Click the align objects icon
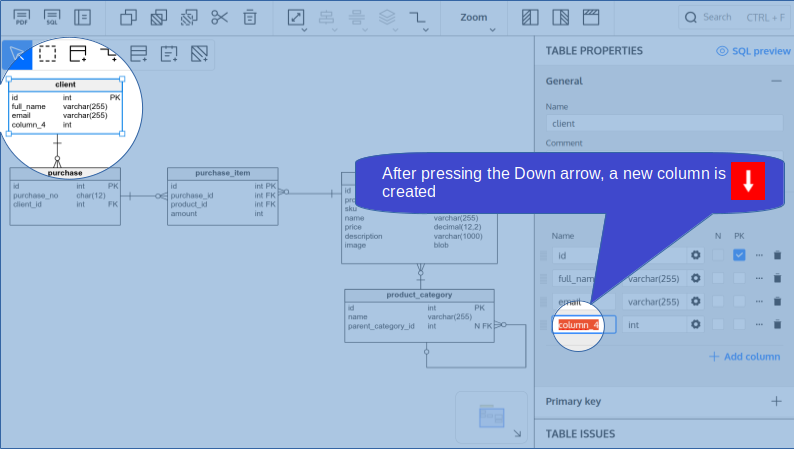 [326, 17]
